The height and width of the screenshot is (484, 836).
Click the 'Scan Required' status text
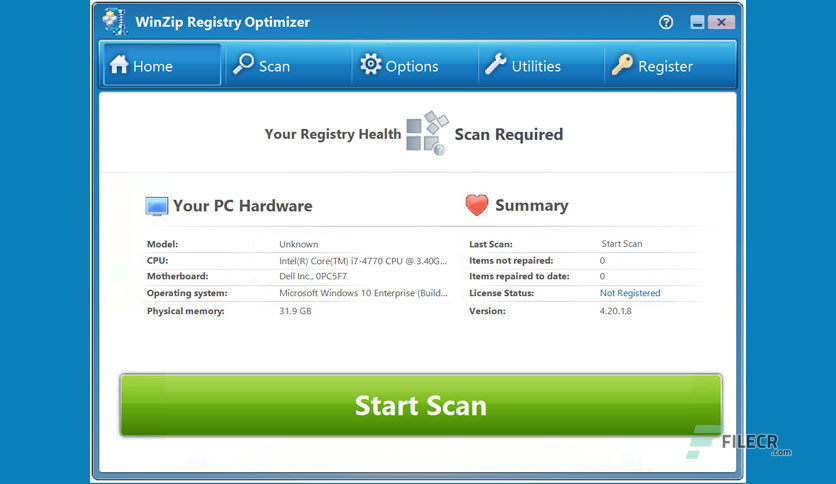(x=509, y=134)
